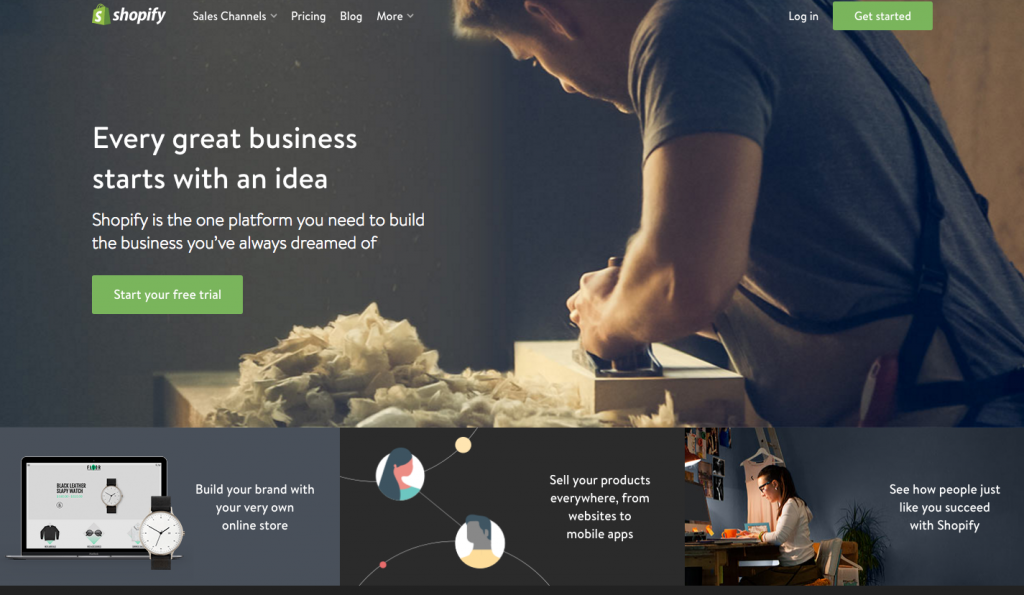Click the yellow dot on the curved line
Viewport: 1024px width, 595px height.
coord(463,445)
